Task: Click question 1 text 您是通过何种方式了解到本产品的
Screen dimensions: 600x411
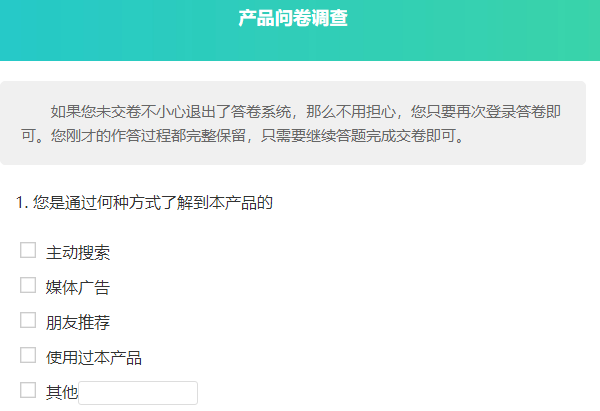Action: 153,202
